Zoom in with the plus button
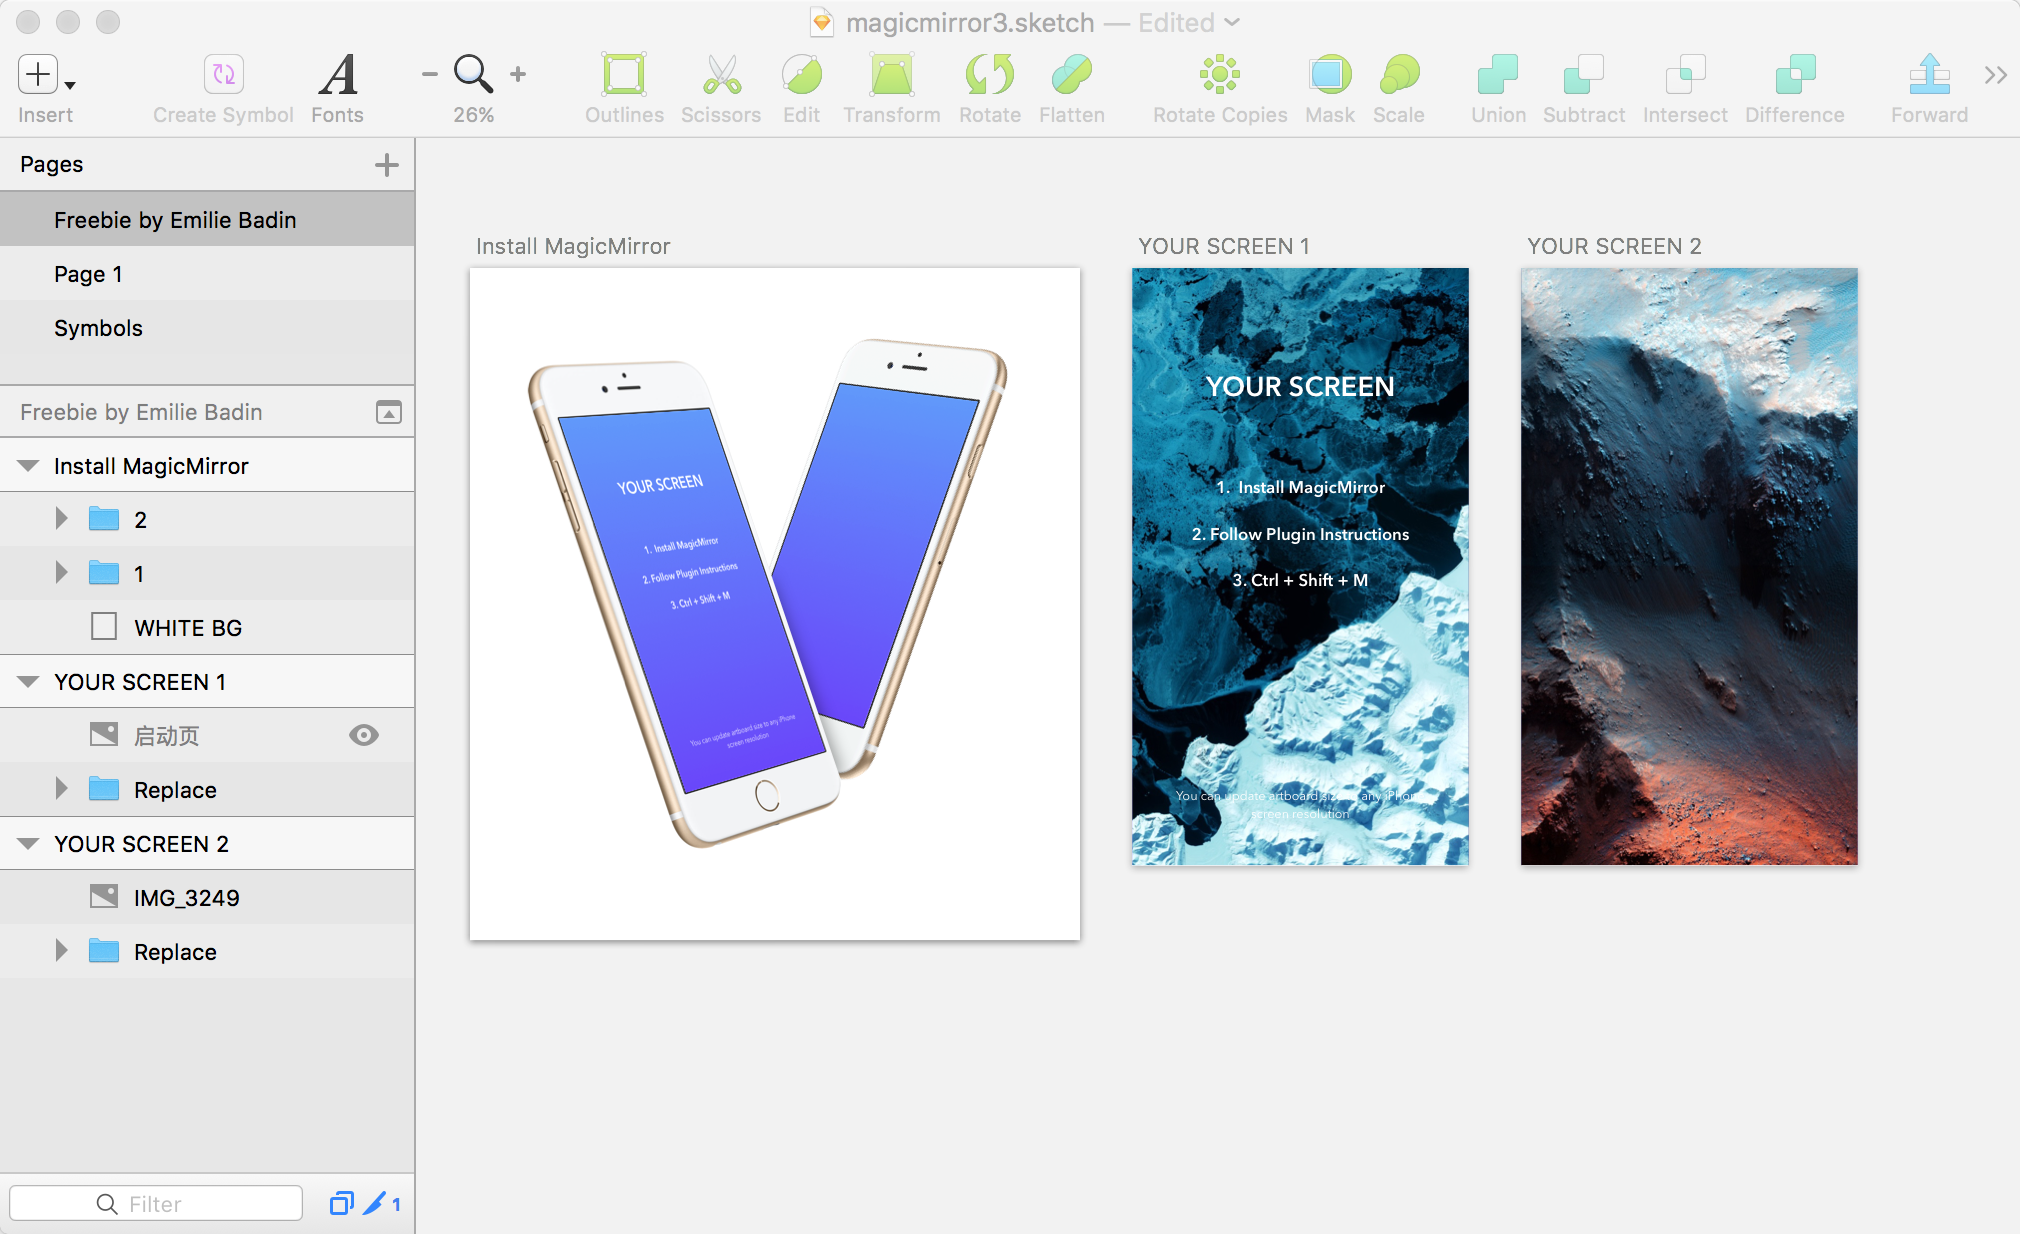 point(518,74)
